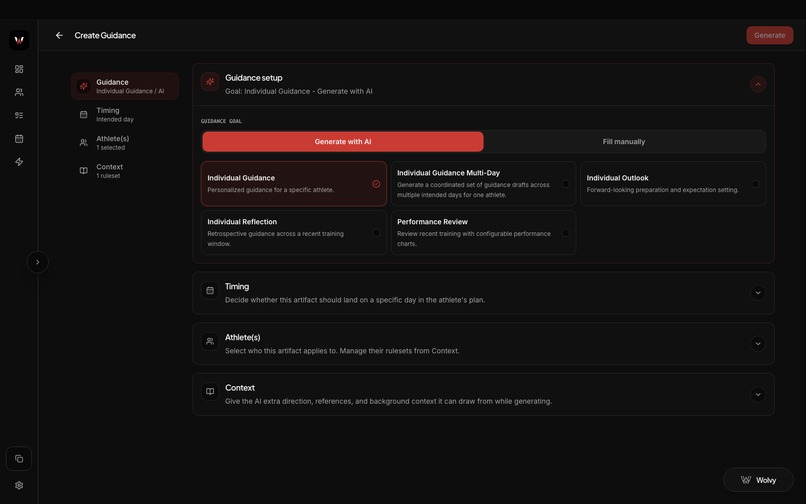Screen dimensions: 806x504
Task: Click the Timing section title
Action: (237, 286)
